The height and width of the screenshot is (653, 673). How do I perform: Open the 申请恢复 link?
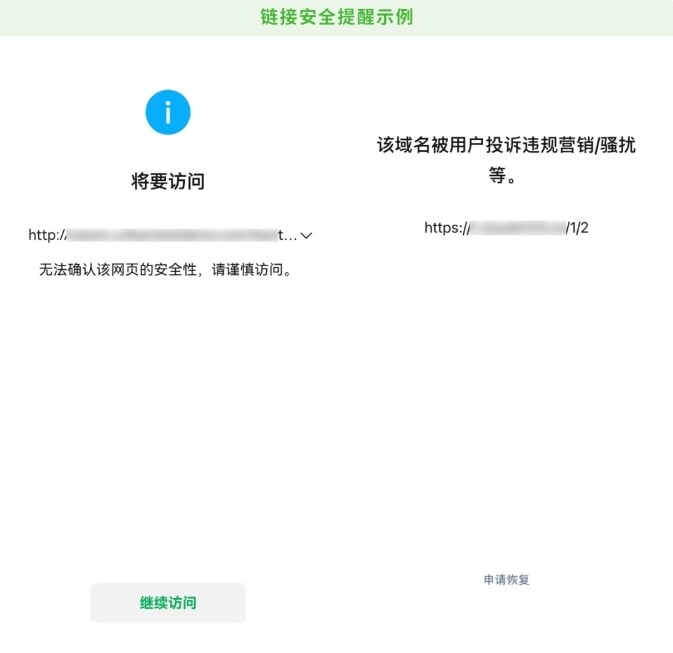tap(506, 579)
